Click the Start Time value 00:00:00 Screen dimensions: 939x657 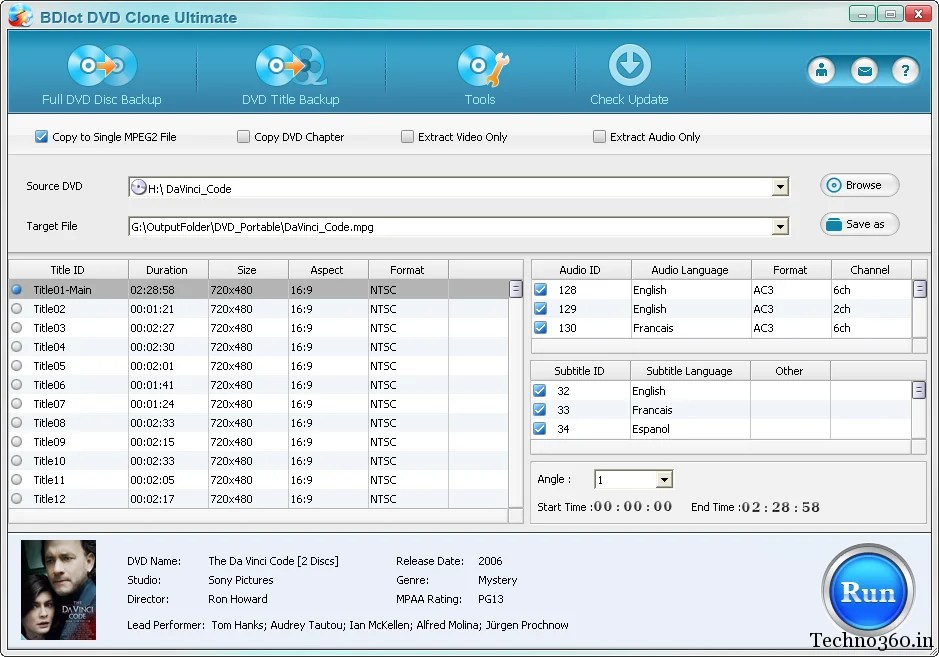[x=633, y=507]
